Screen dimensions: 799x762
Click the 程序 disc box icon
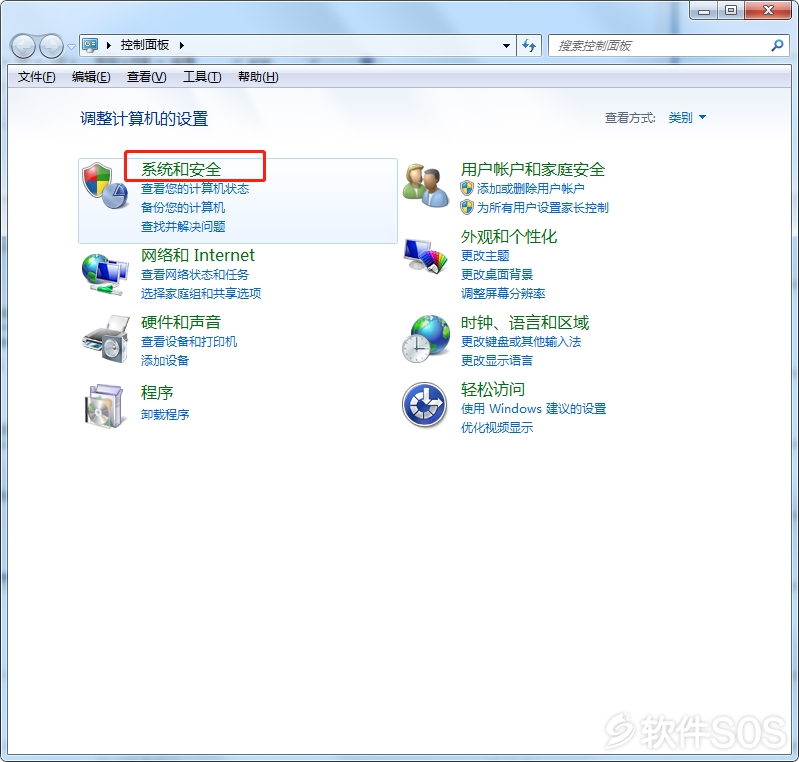click(104, 406)
